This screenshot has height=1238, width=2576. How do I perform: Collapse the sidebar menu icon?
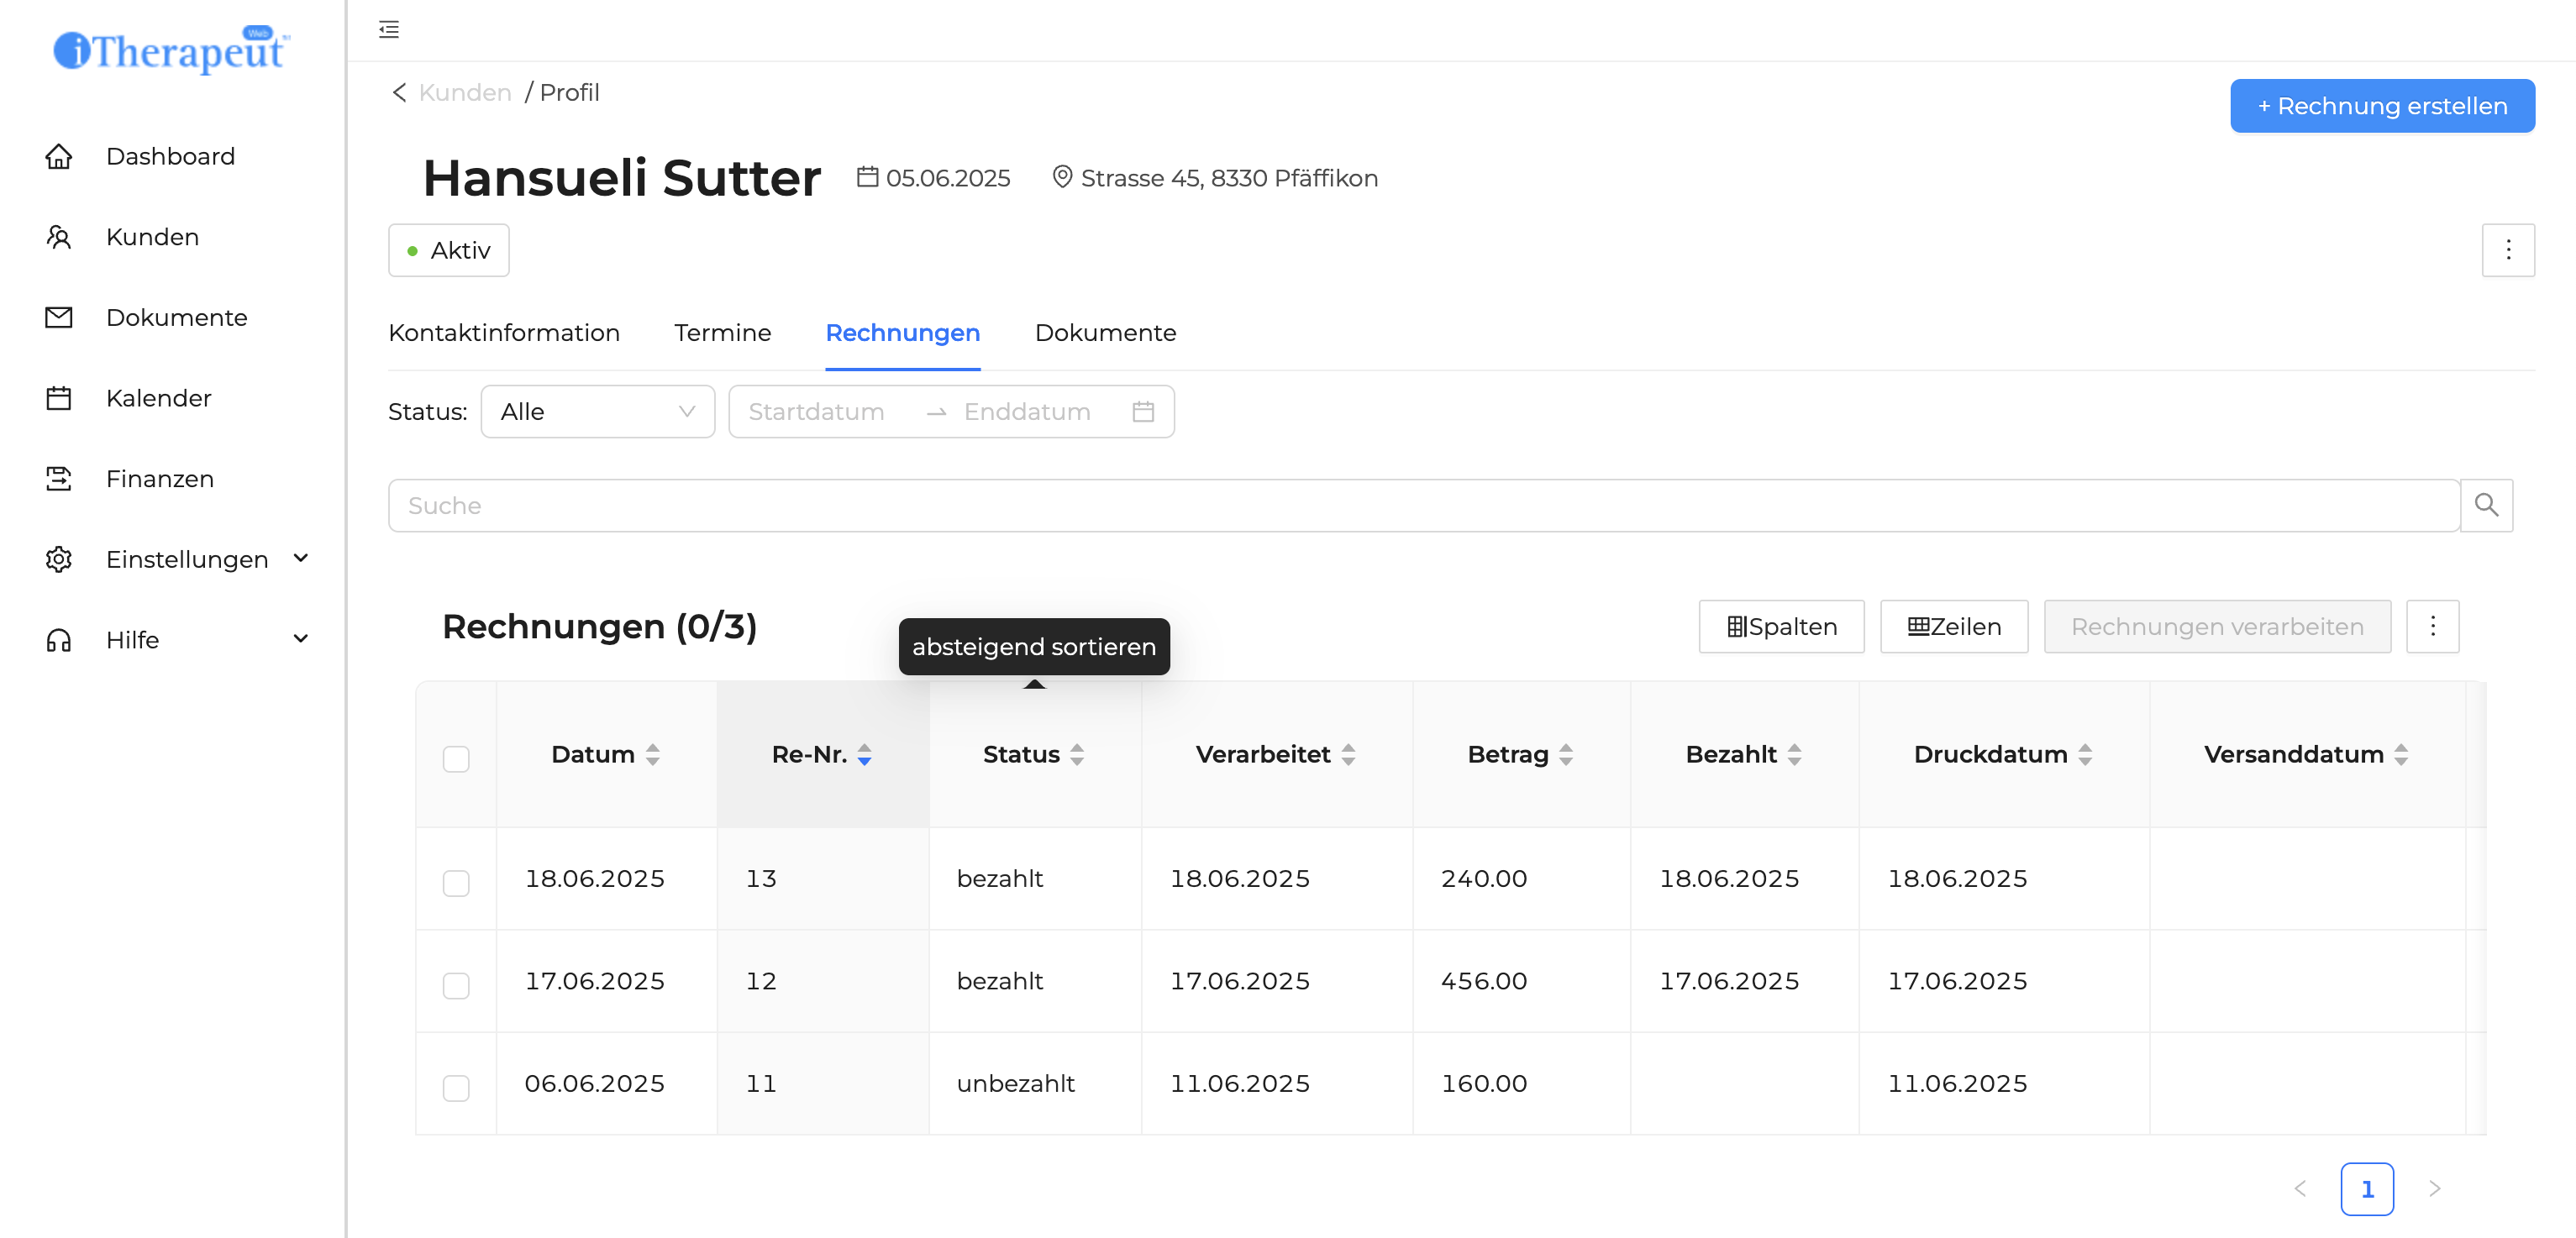pyautogui.click(x=389, y=29)
